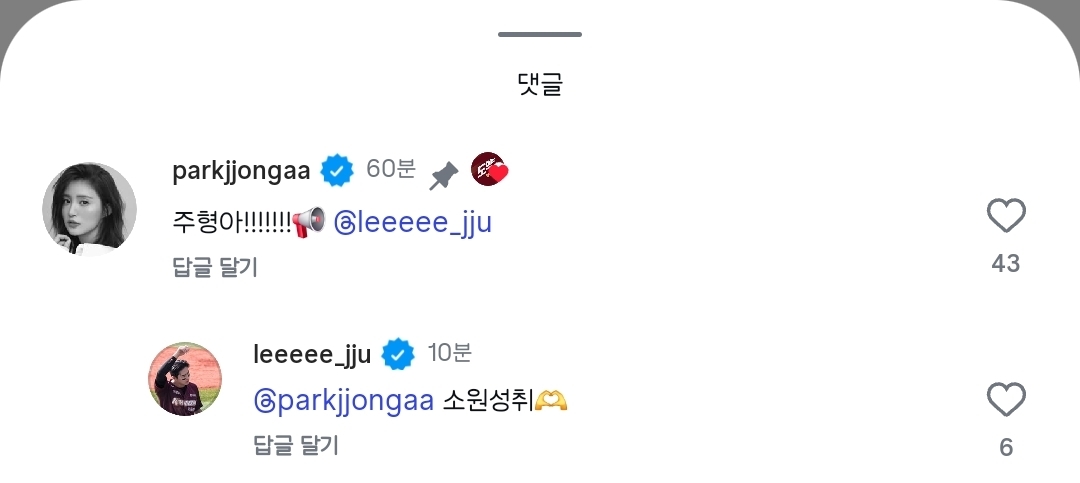The image size is (1080, 483).
Task: View the 6 likes count on the reply
Action: coord(1006,447)
